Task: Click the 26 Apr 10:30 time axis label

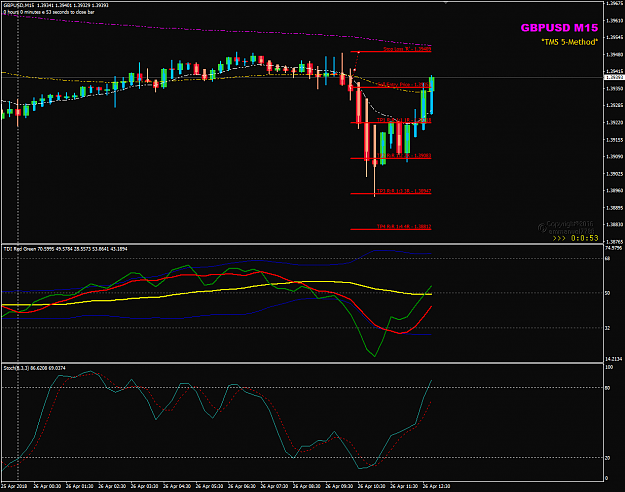Action: 371,486
